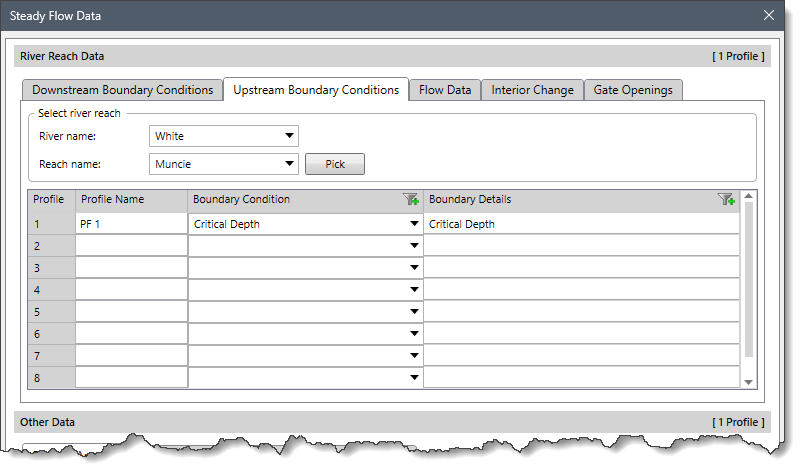The height and width of the screenshot is (466, 800).
Task: Click the Boundary Details column filter icon
Action: point(727,200)
